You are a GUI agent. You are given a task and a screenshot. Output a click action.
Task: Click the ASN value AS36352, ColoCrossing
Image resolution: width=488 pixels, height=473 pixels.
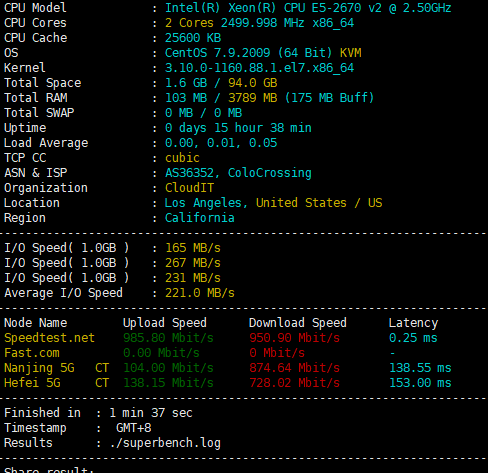tap(238, 173)
